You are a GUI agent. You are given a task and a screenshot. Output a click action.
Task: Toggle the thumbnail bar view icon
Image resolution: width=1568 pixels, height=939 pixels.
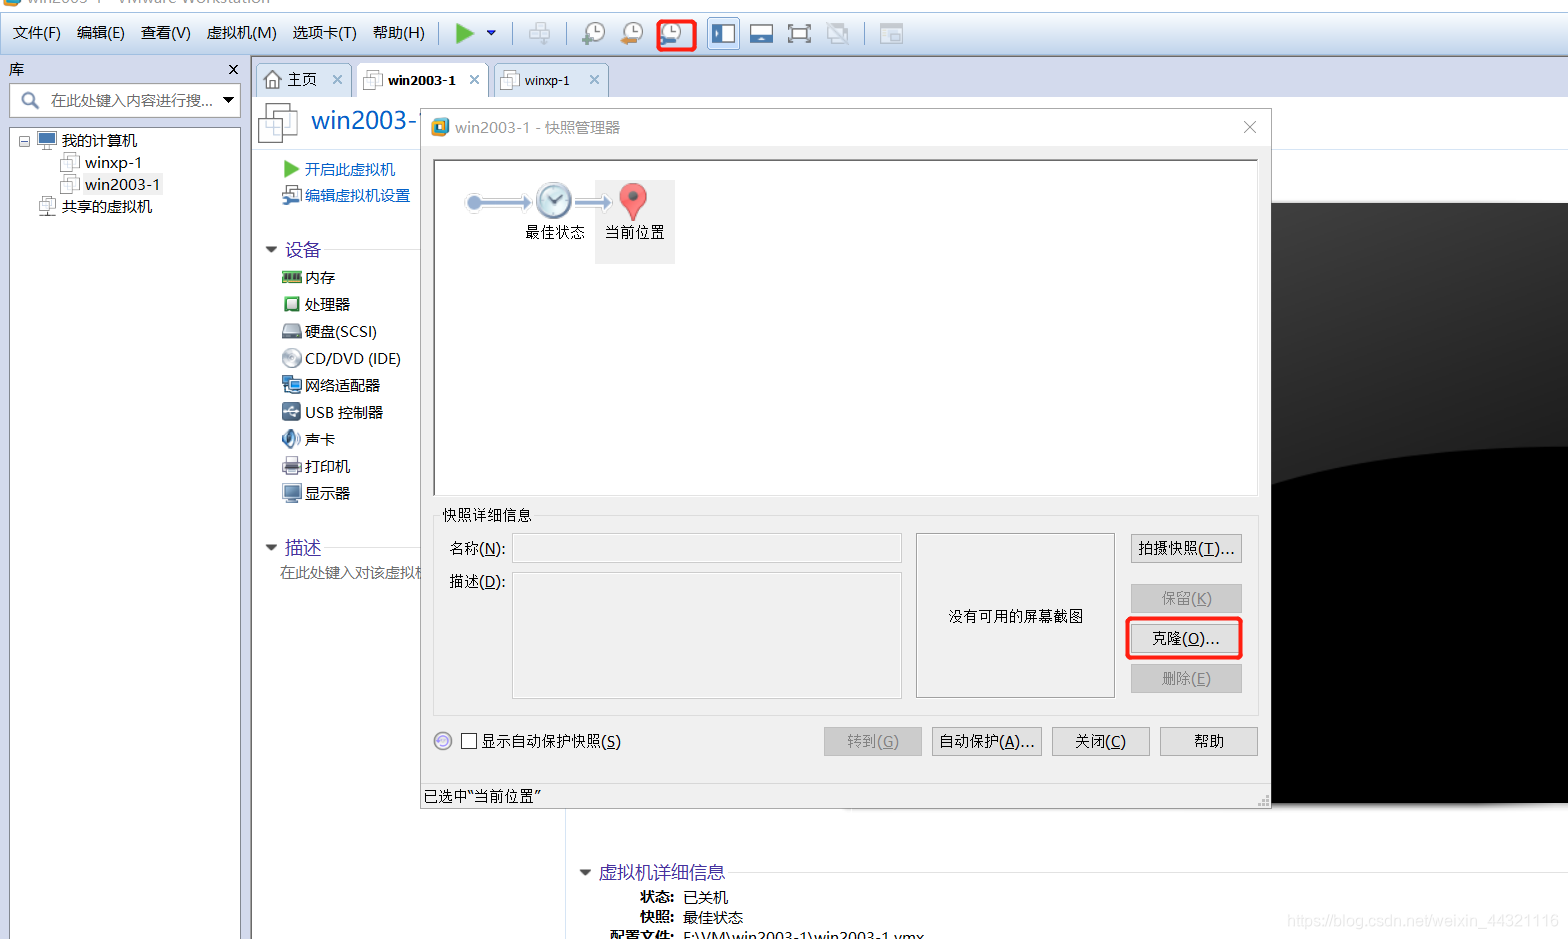tap(761, 34)
